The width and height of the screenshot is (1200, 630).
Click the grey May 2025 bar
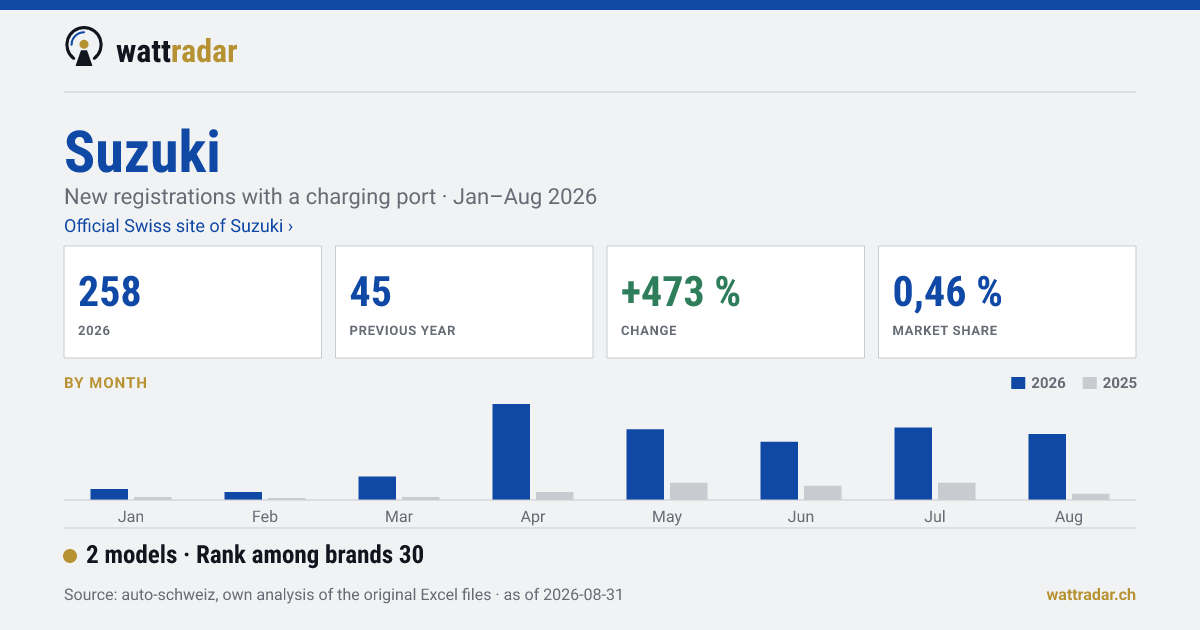[x=689, y=491]
